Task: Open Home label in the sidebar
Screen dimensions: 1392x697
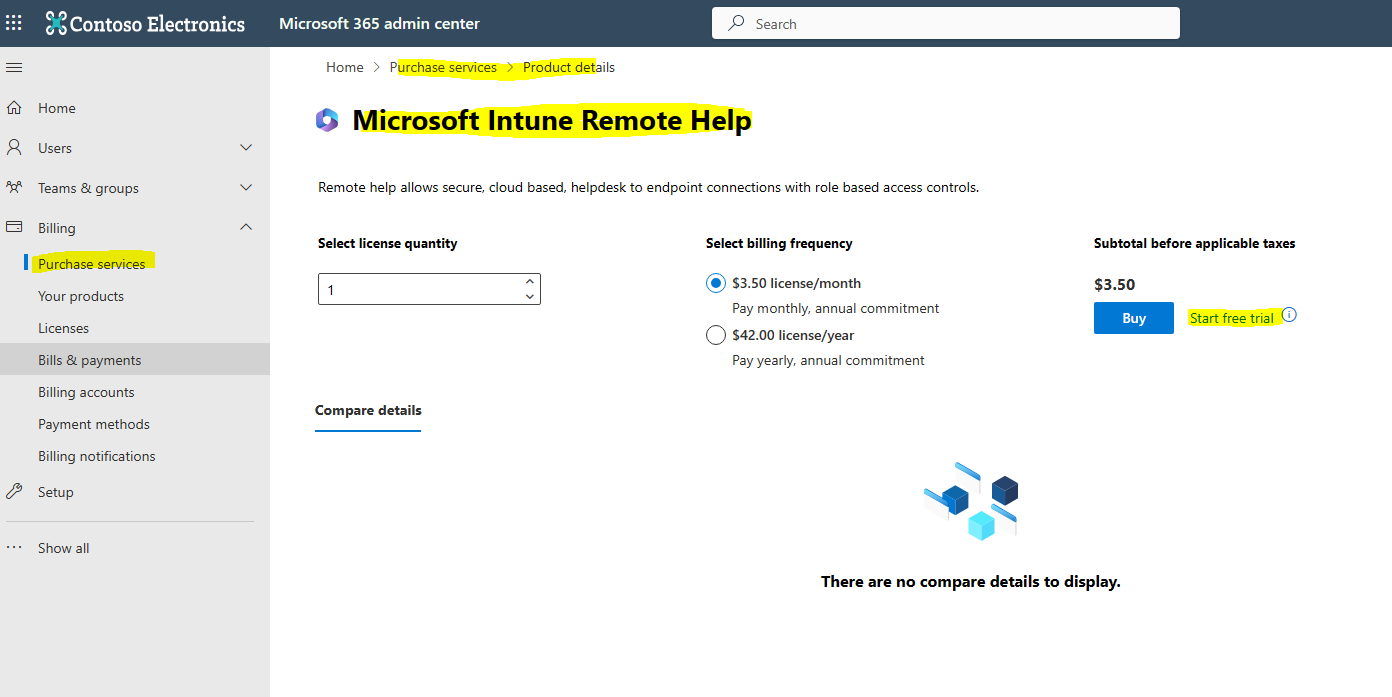Action: (57, 108)
